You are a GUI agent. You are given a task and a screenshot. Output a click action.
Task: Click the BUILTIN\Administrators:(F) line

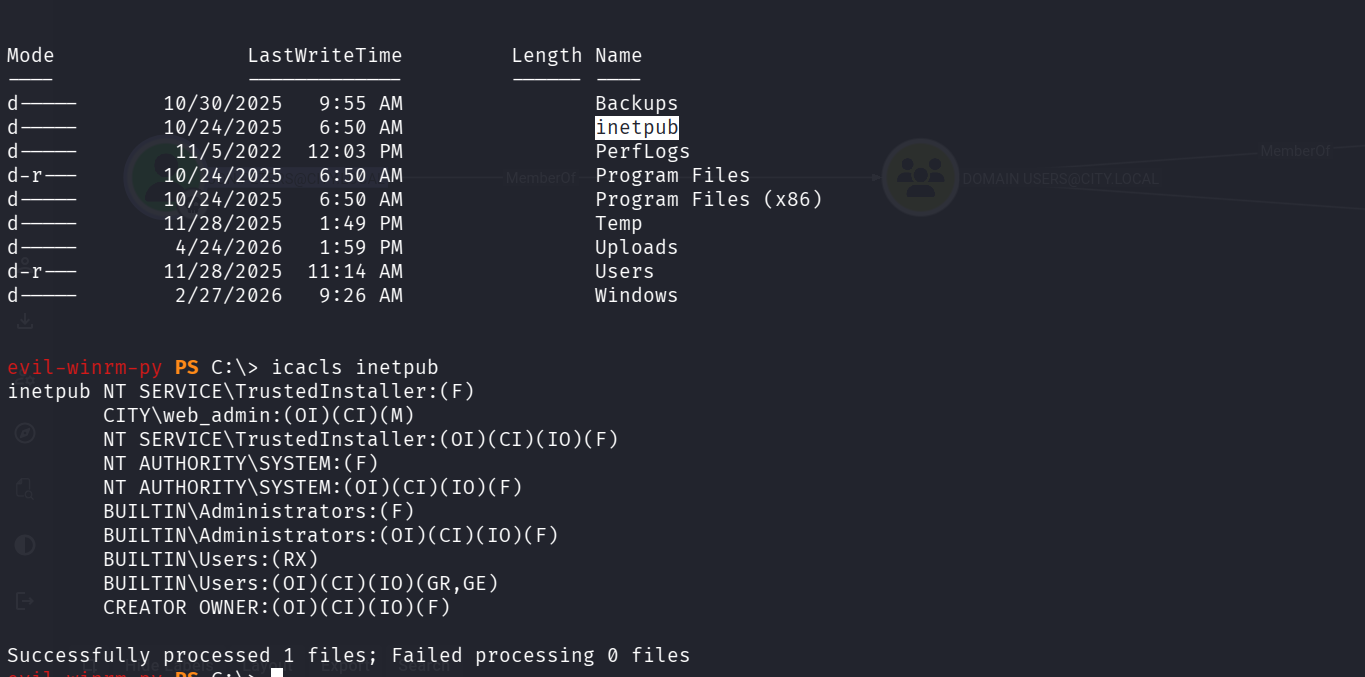tap(259, 511)
